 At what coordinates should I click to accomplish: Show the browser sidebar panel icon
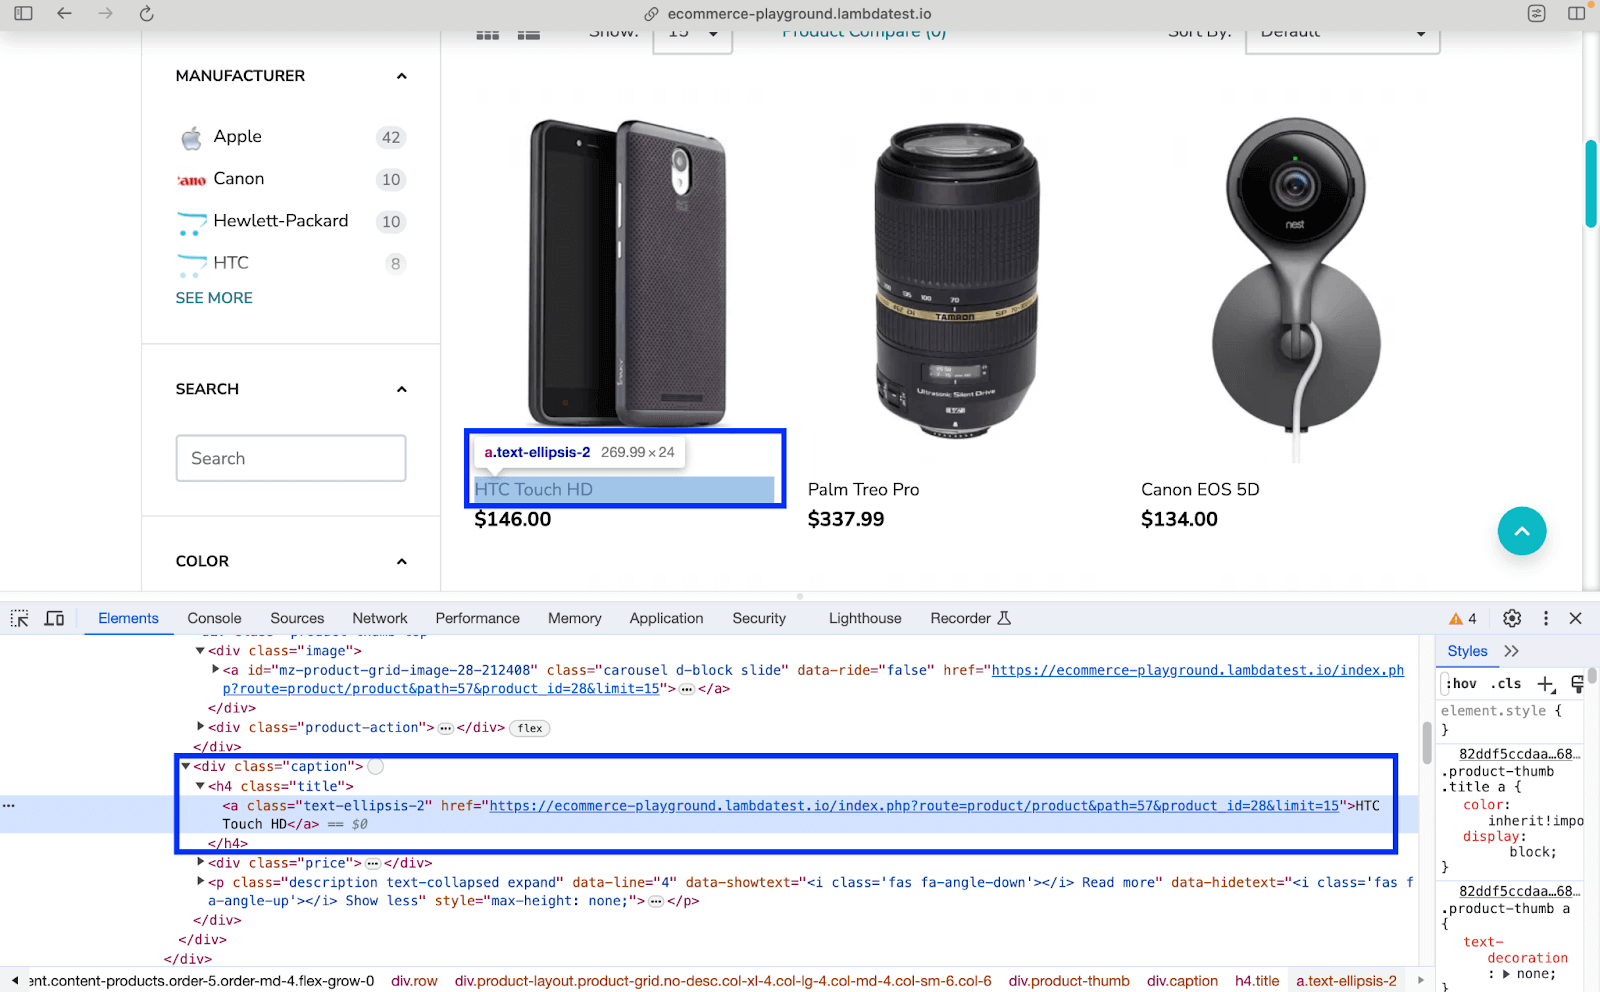24,14
